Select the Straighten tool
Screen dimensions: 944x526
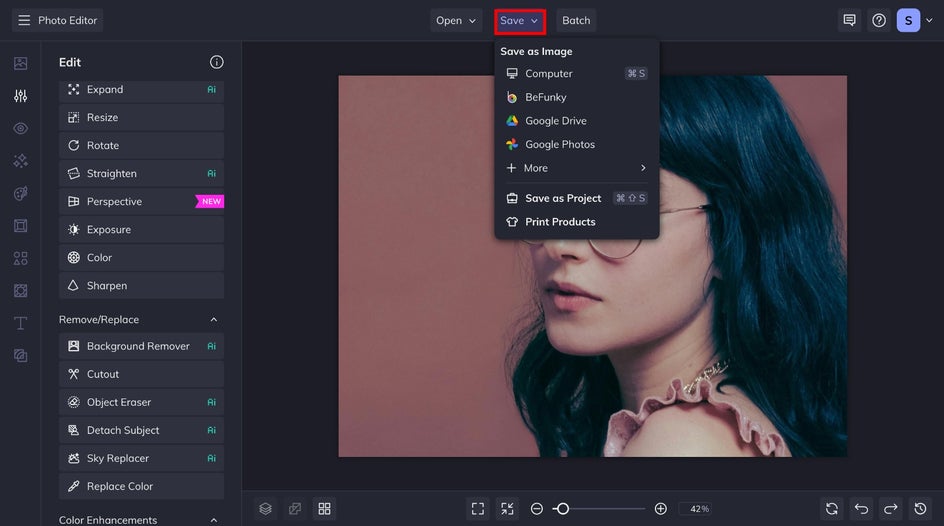click(x=141, y=173)
